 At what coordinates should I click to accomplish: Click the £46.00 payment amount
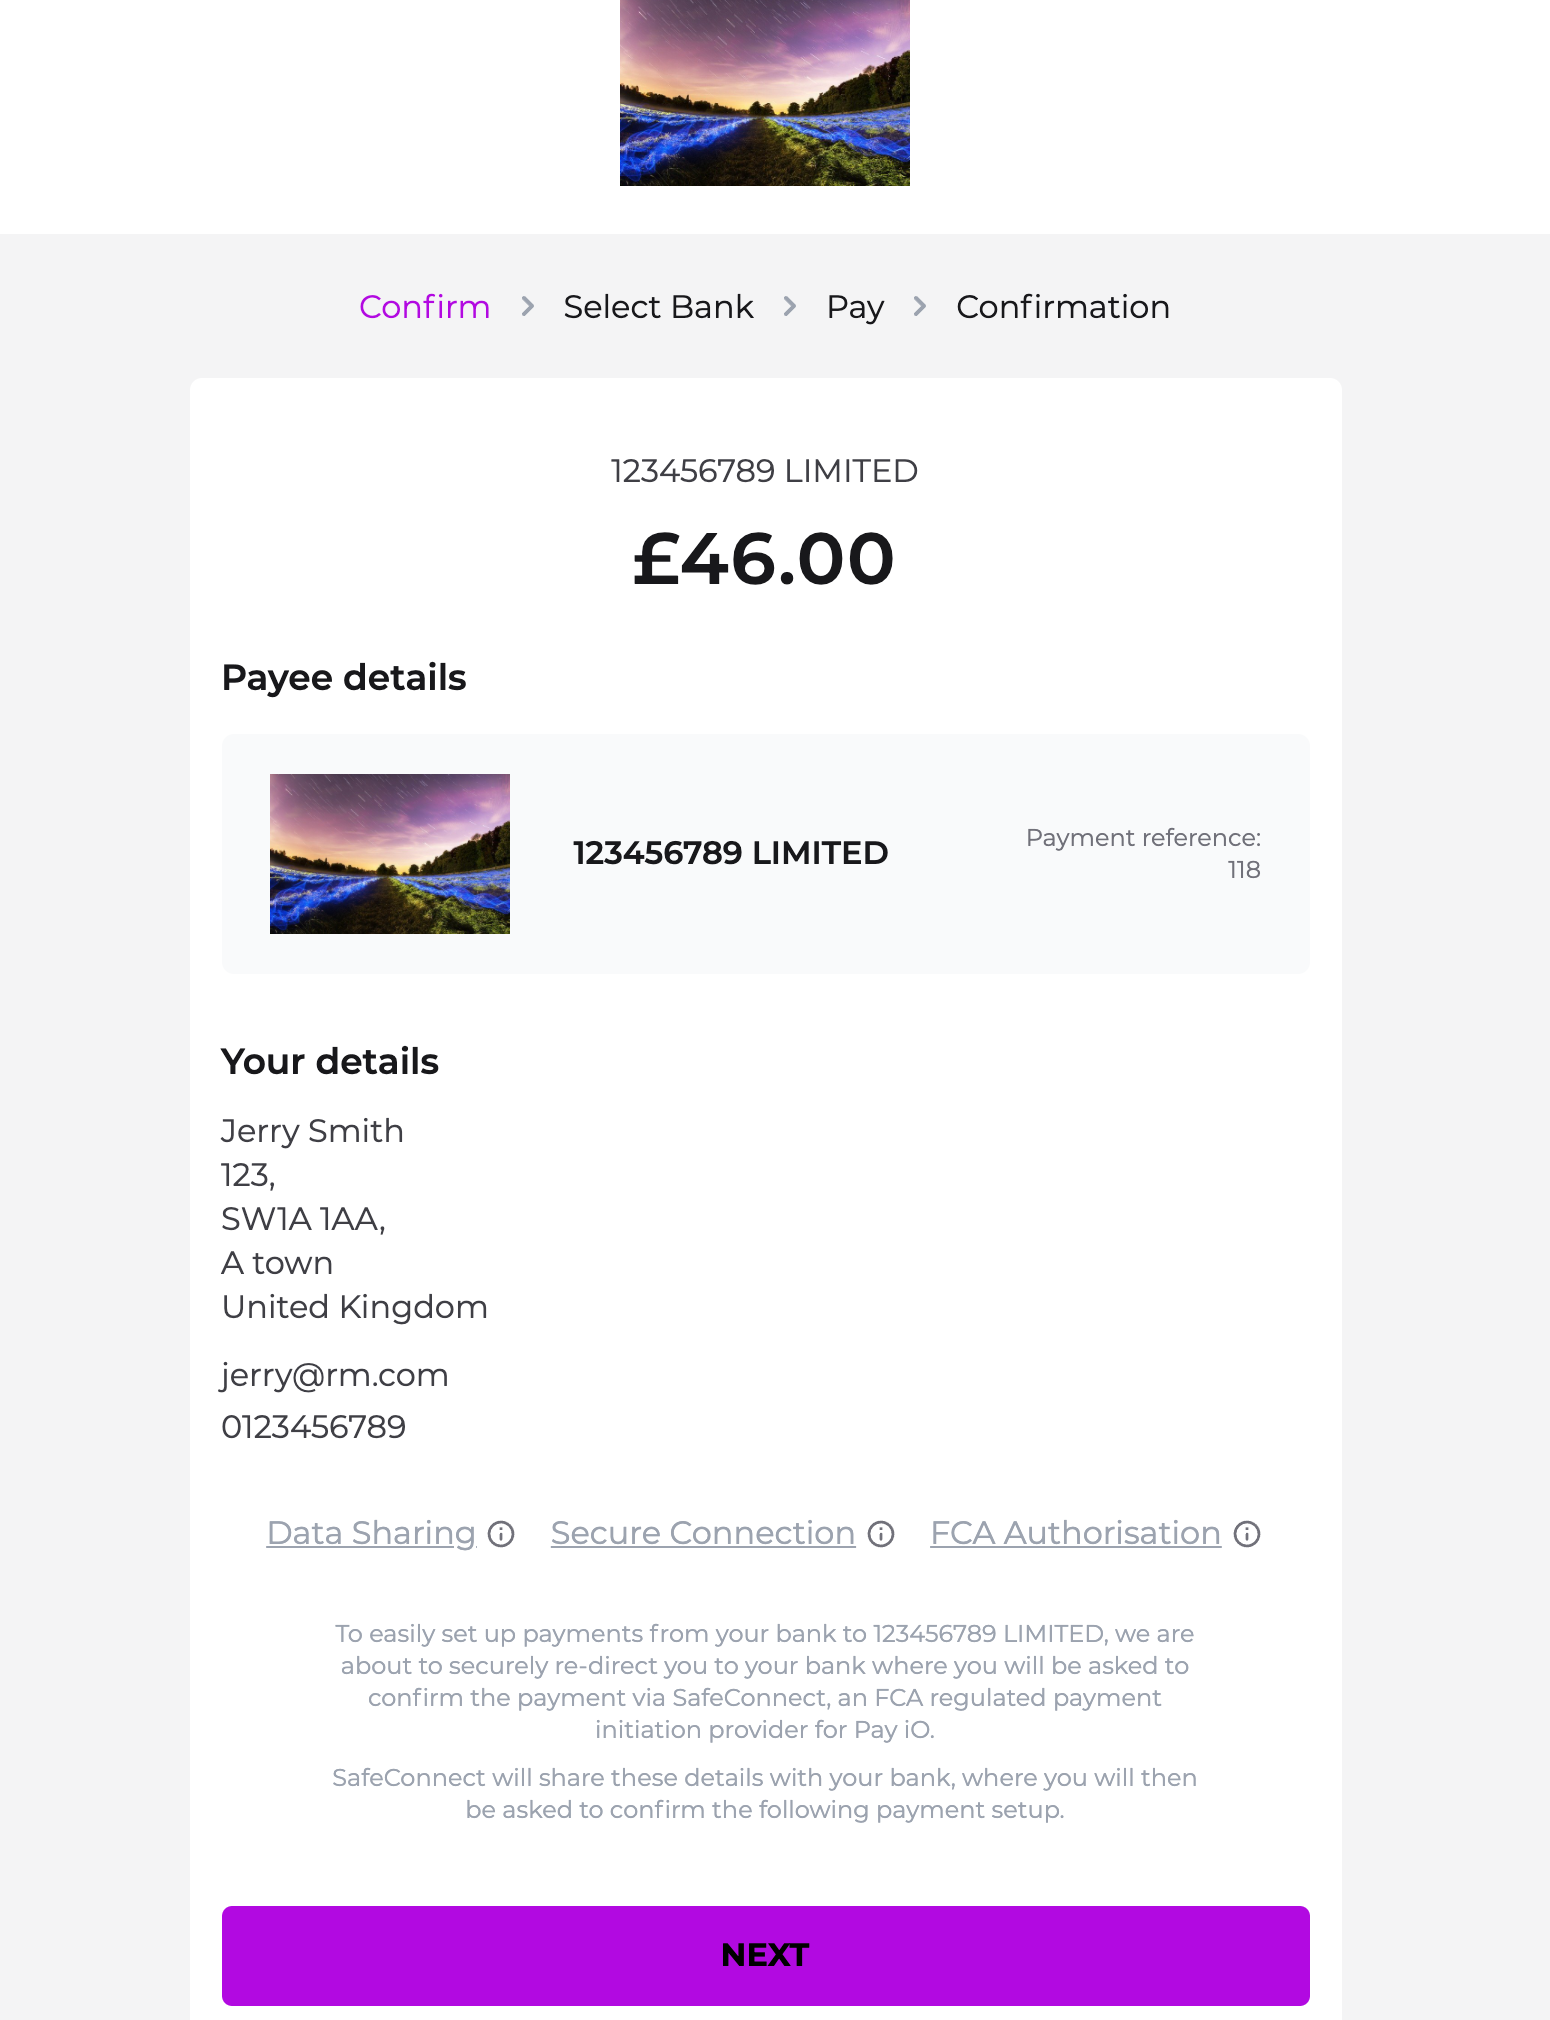pos(764,558)
